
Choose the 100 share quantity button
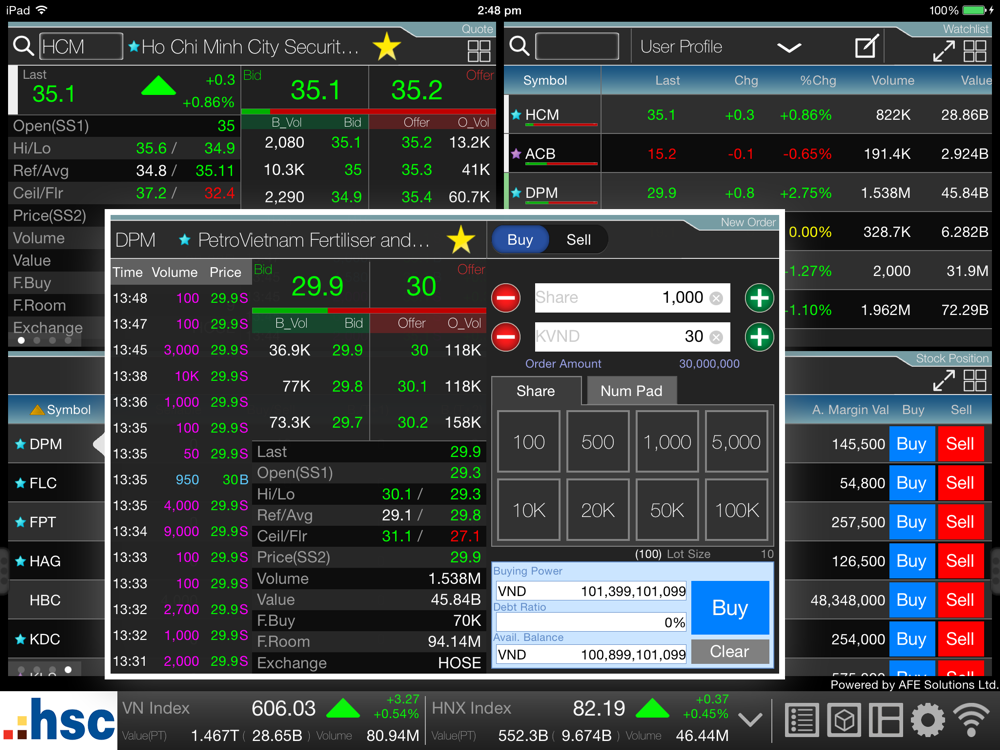click(x=529, y=442)
